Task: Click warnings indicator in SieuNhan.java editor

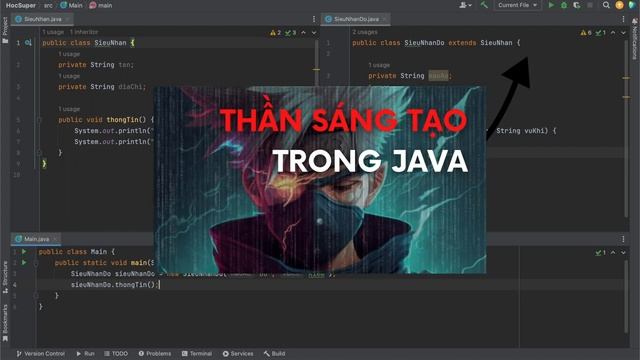Action: [276, 33]
